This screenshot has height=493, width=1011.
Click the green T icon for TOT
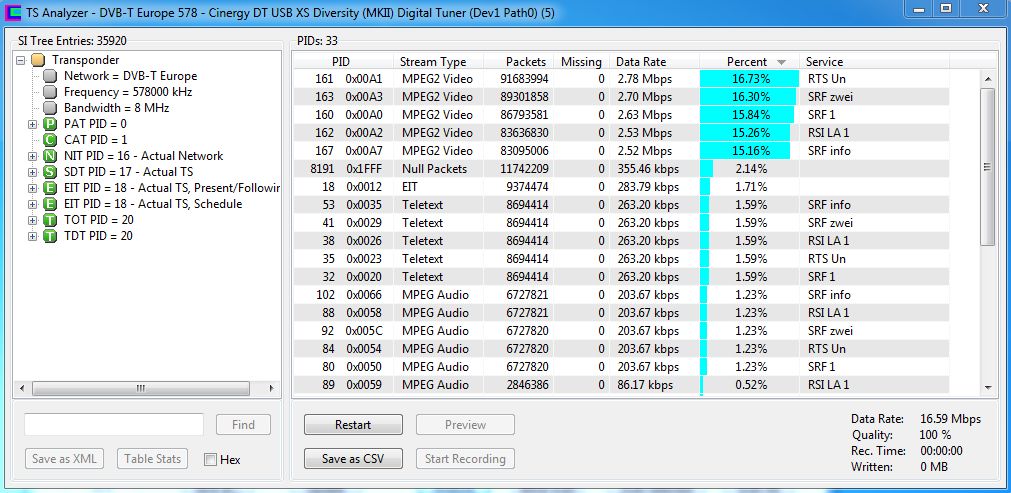pyautogui.click(x=49, y=220)
